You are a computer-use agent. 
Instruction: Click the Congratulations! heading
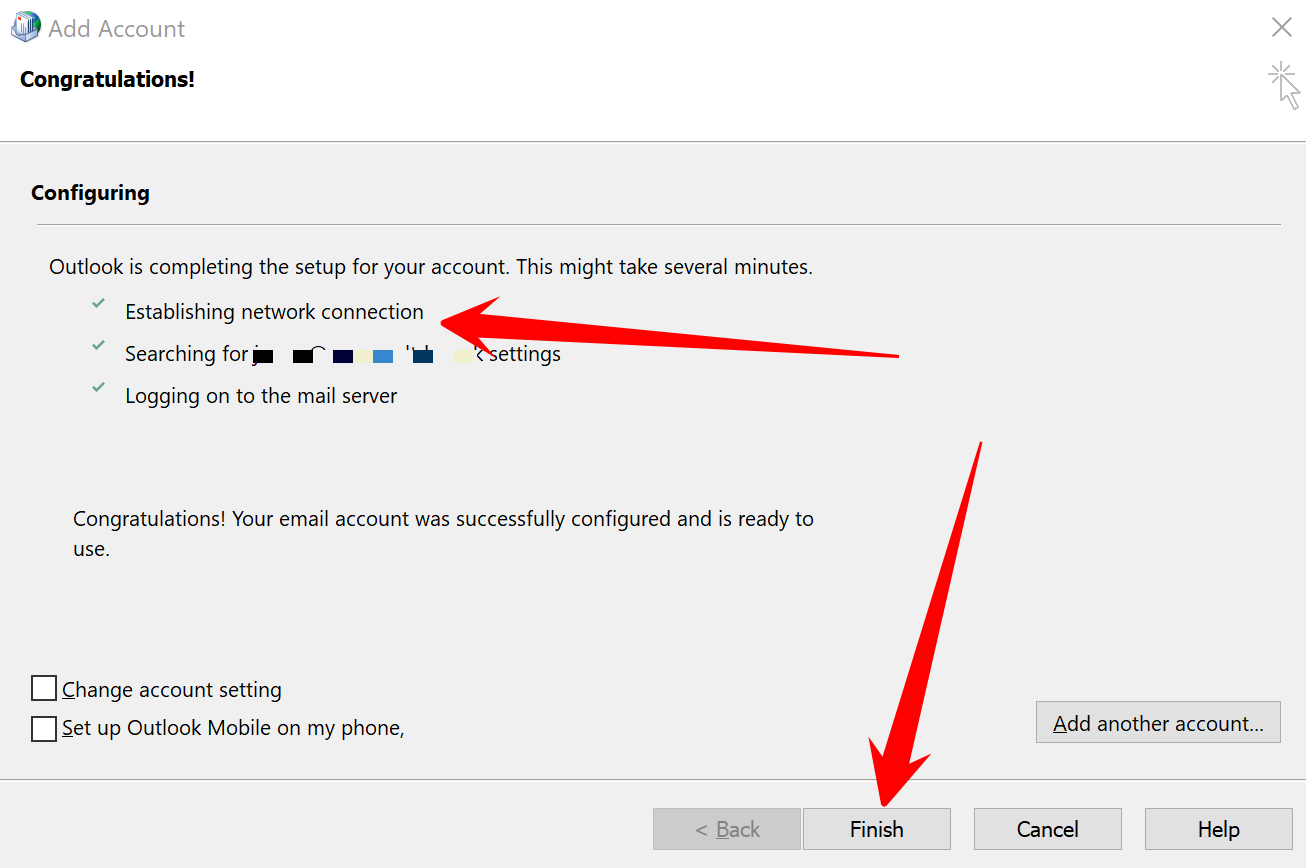coord(108,79)
